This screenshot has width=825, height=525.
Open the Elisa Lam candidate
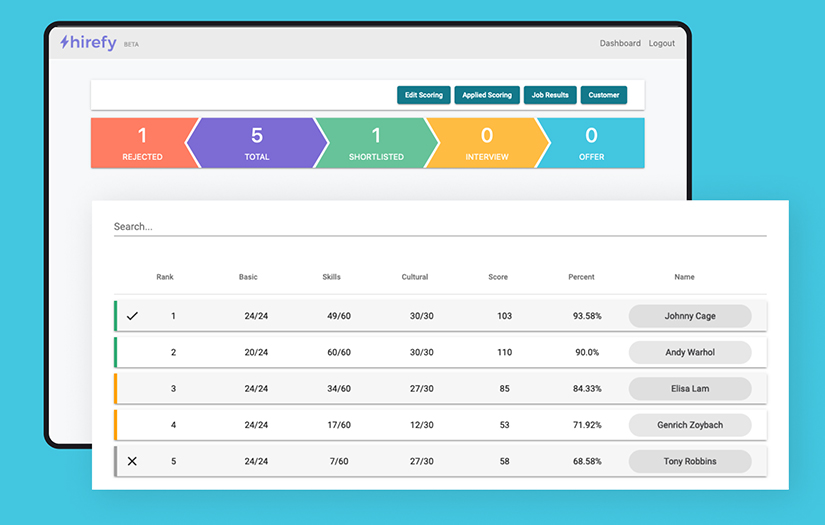[x=690, y=389]
